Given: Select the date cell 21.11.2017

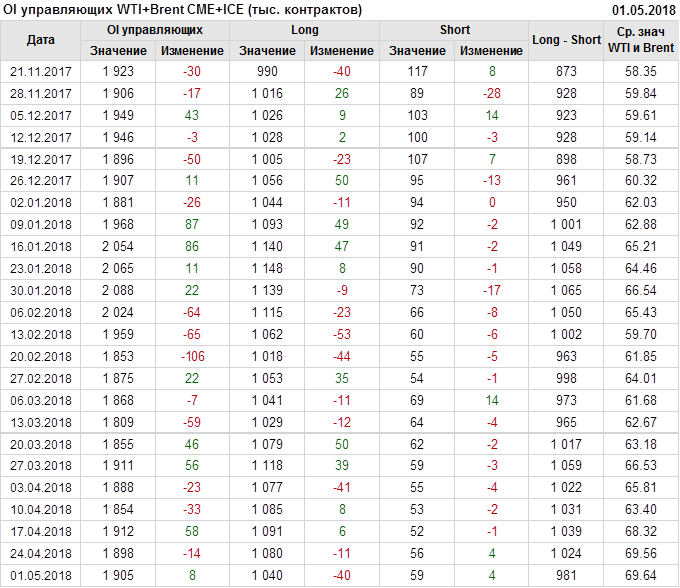Looking at the screenshot, I should click(x=40, y=72).
